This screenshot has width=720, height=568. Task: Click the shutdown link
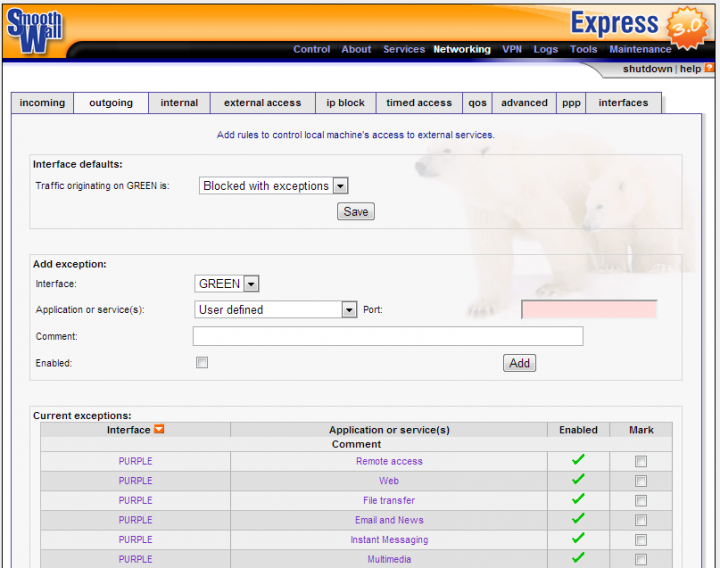[x=647, y=69]
